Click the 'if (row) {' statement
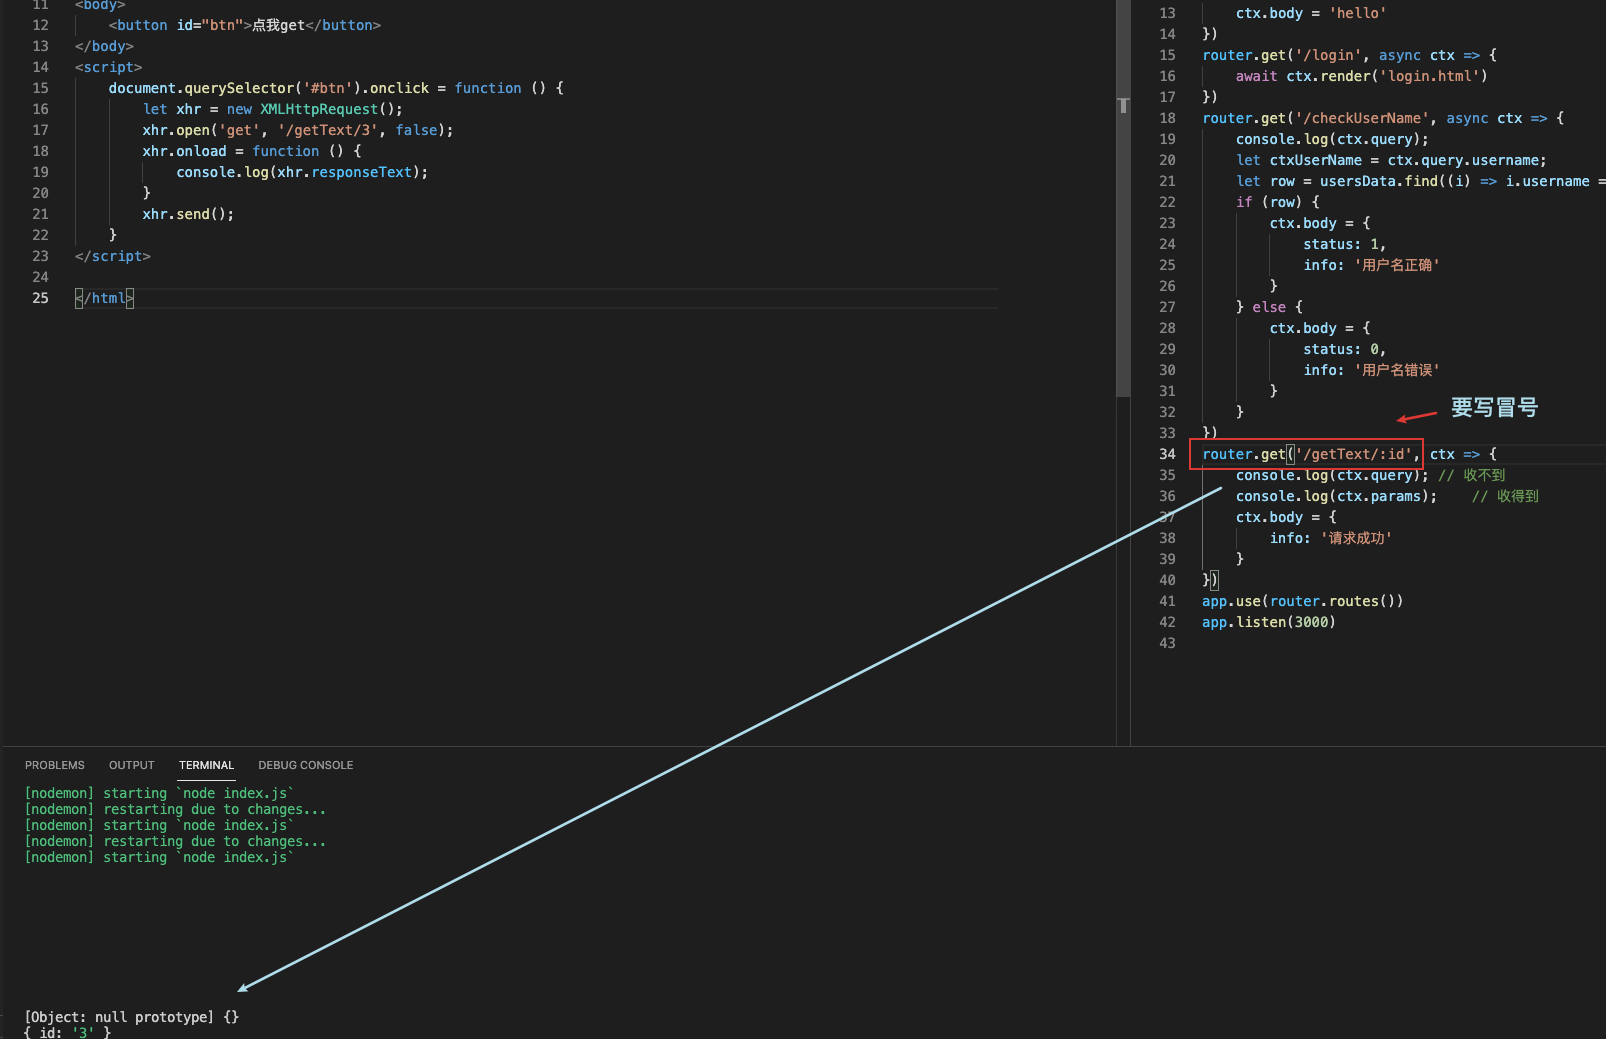 [1278, 202]
